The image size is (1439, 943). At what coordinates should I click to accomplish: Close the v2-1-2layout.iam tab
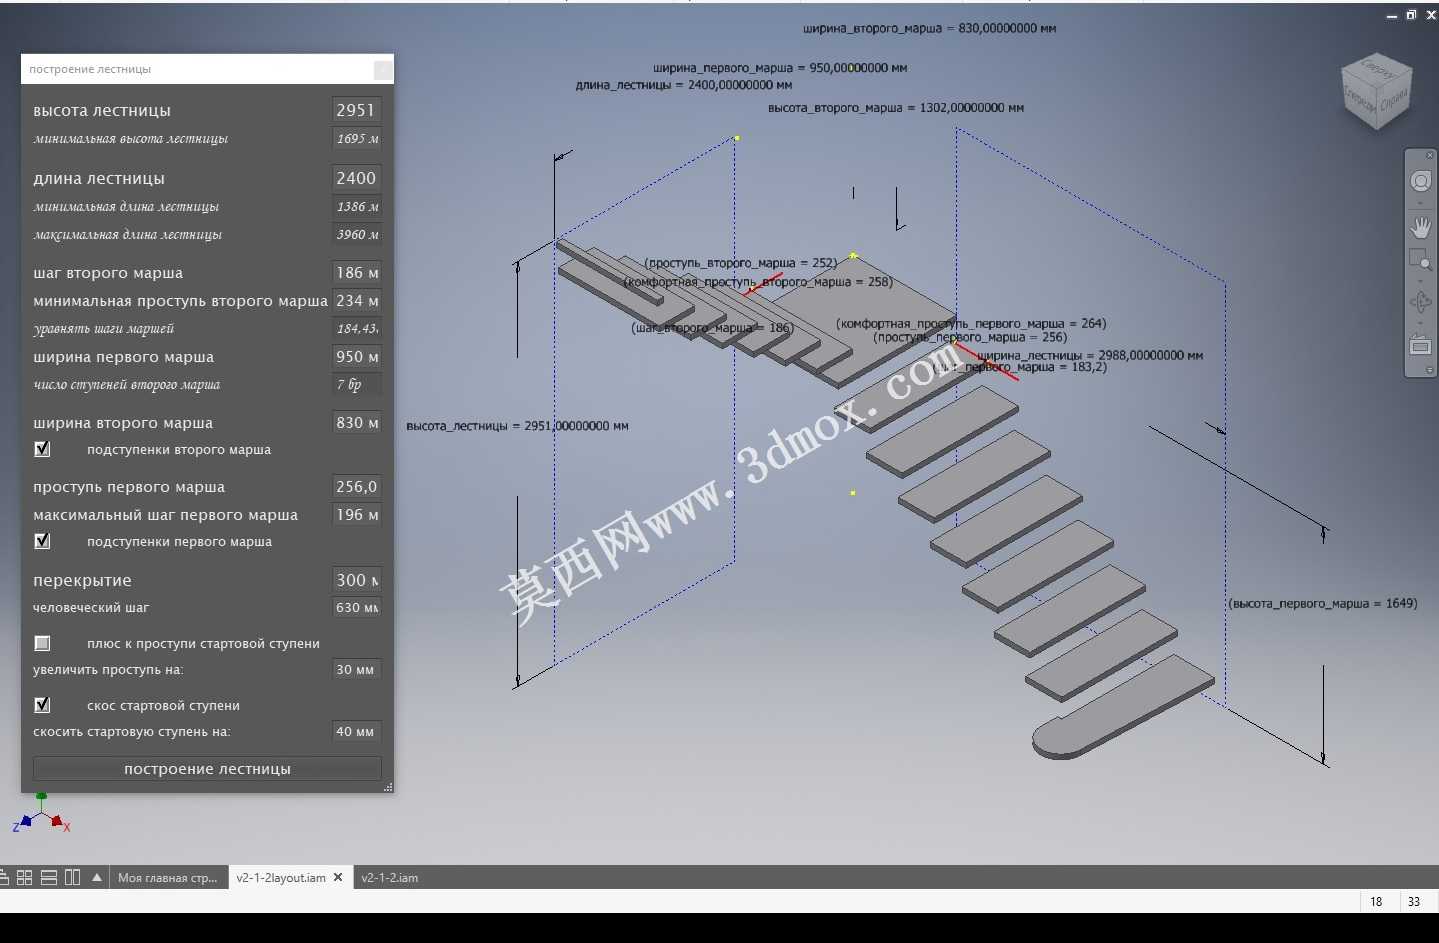coord(338,877)
